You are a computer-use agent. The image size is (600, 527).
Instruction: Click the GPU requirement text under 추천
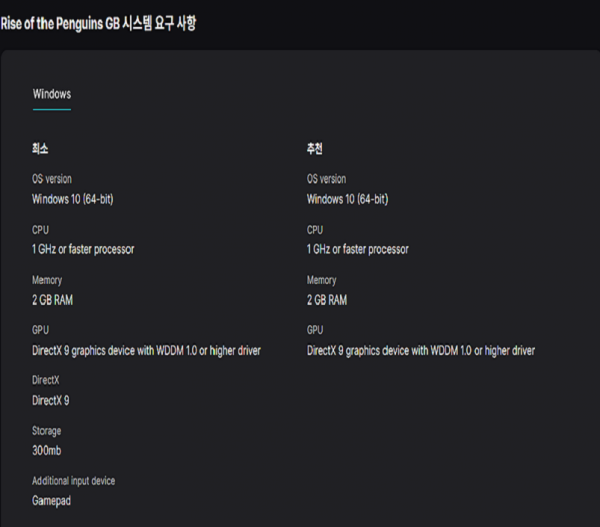pyautogui.click(x=420, y=351)
